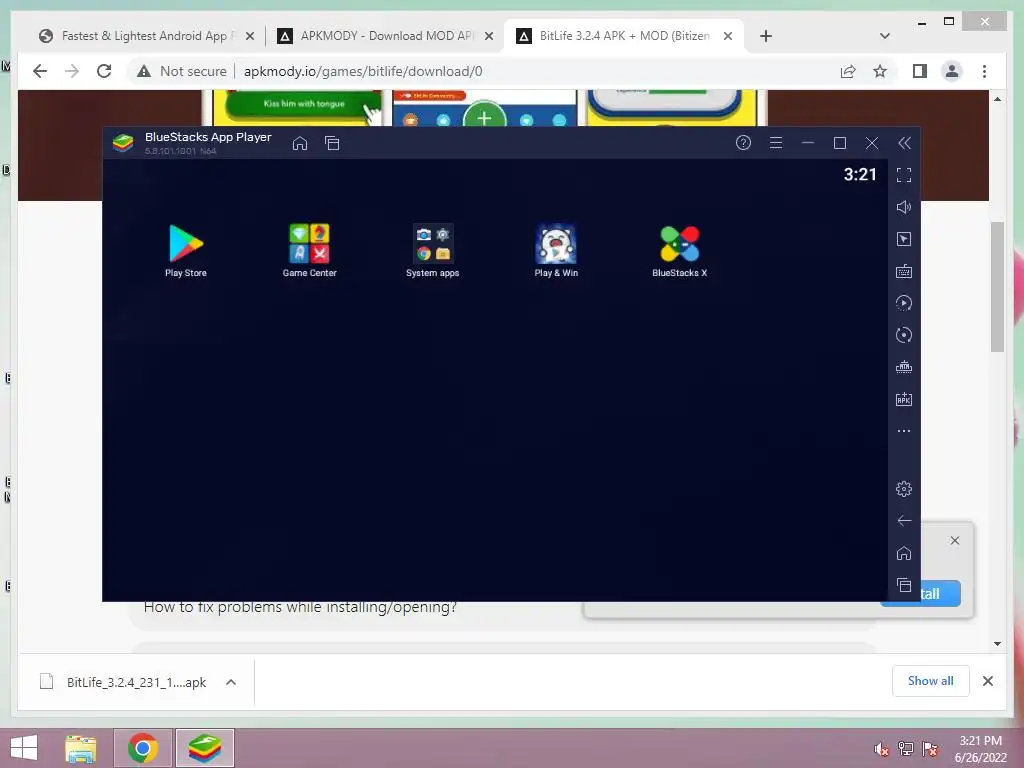Image resolution: width=1024 pixels, height=768 pixels.
Task: Open the Chrome three-dot menu
Action: tap(984, 71)
